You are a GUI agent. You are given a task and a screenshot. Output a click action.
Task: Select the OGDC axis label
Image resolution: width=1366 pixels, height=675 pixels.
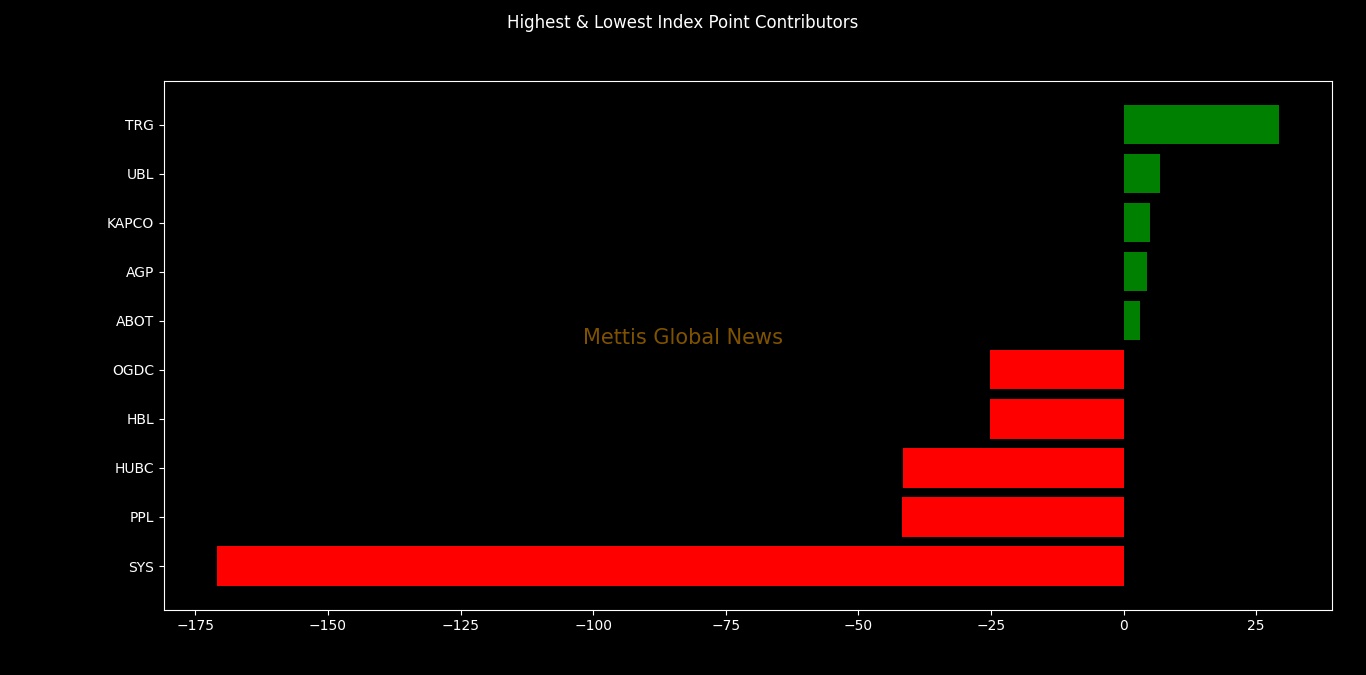point(133,370)
